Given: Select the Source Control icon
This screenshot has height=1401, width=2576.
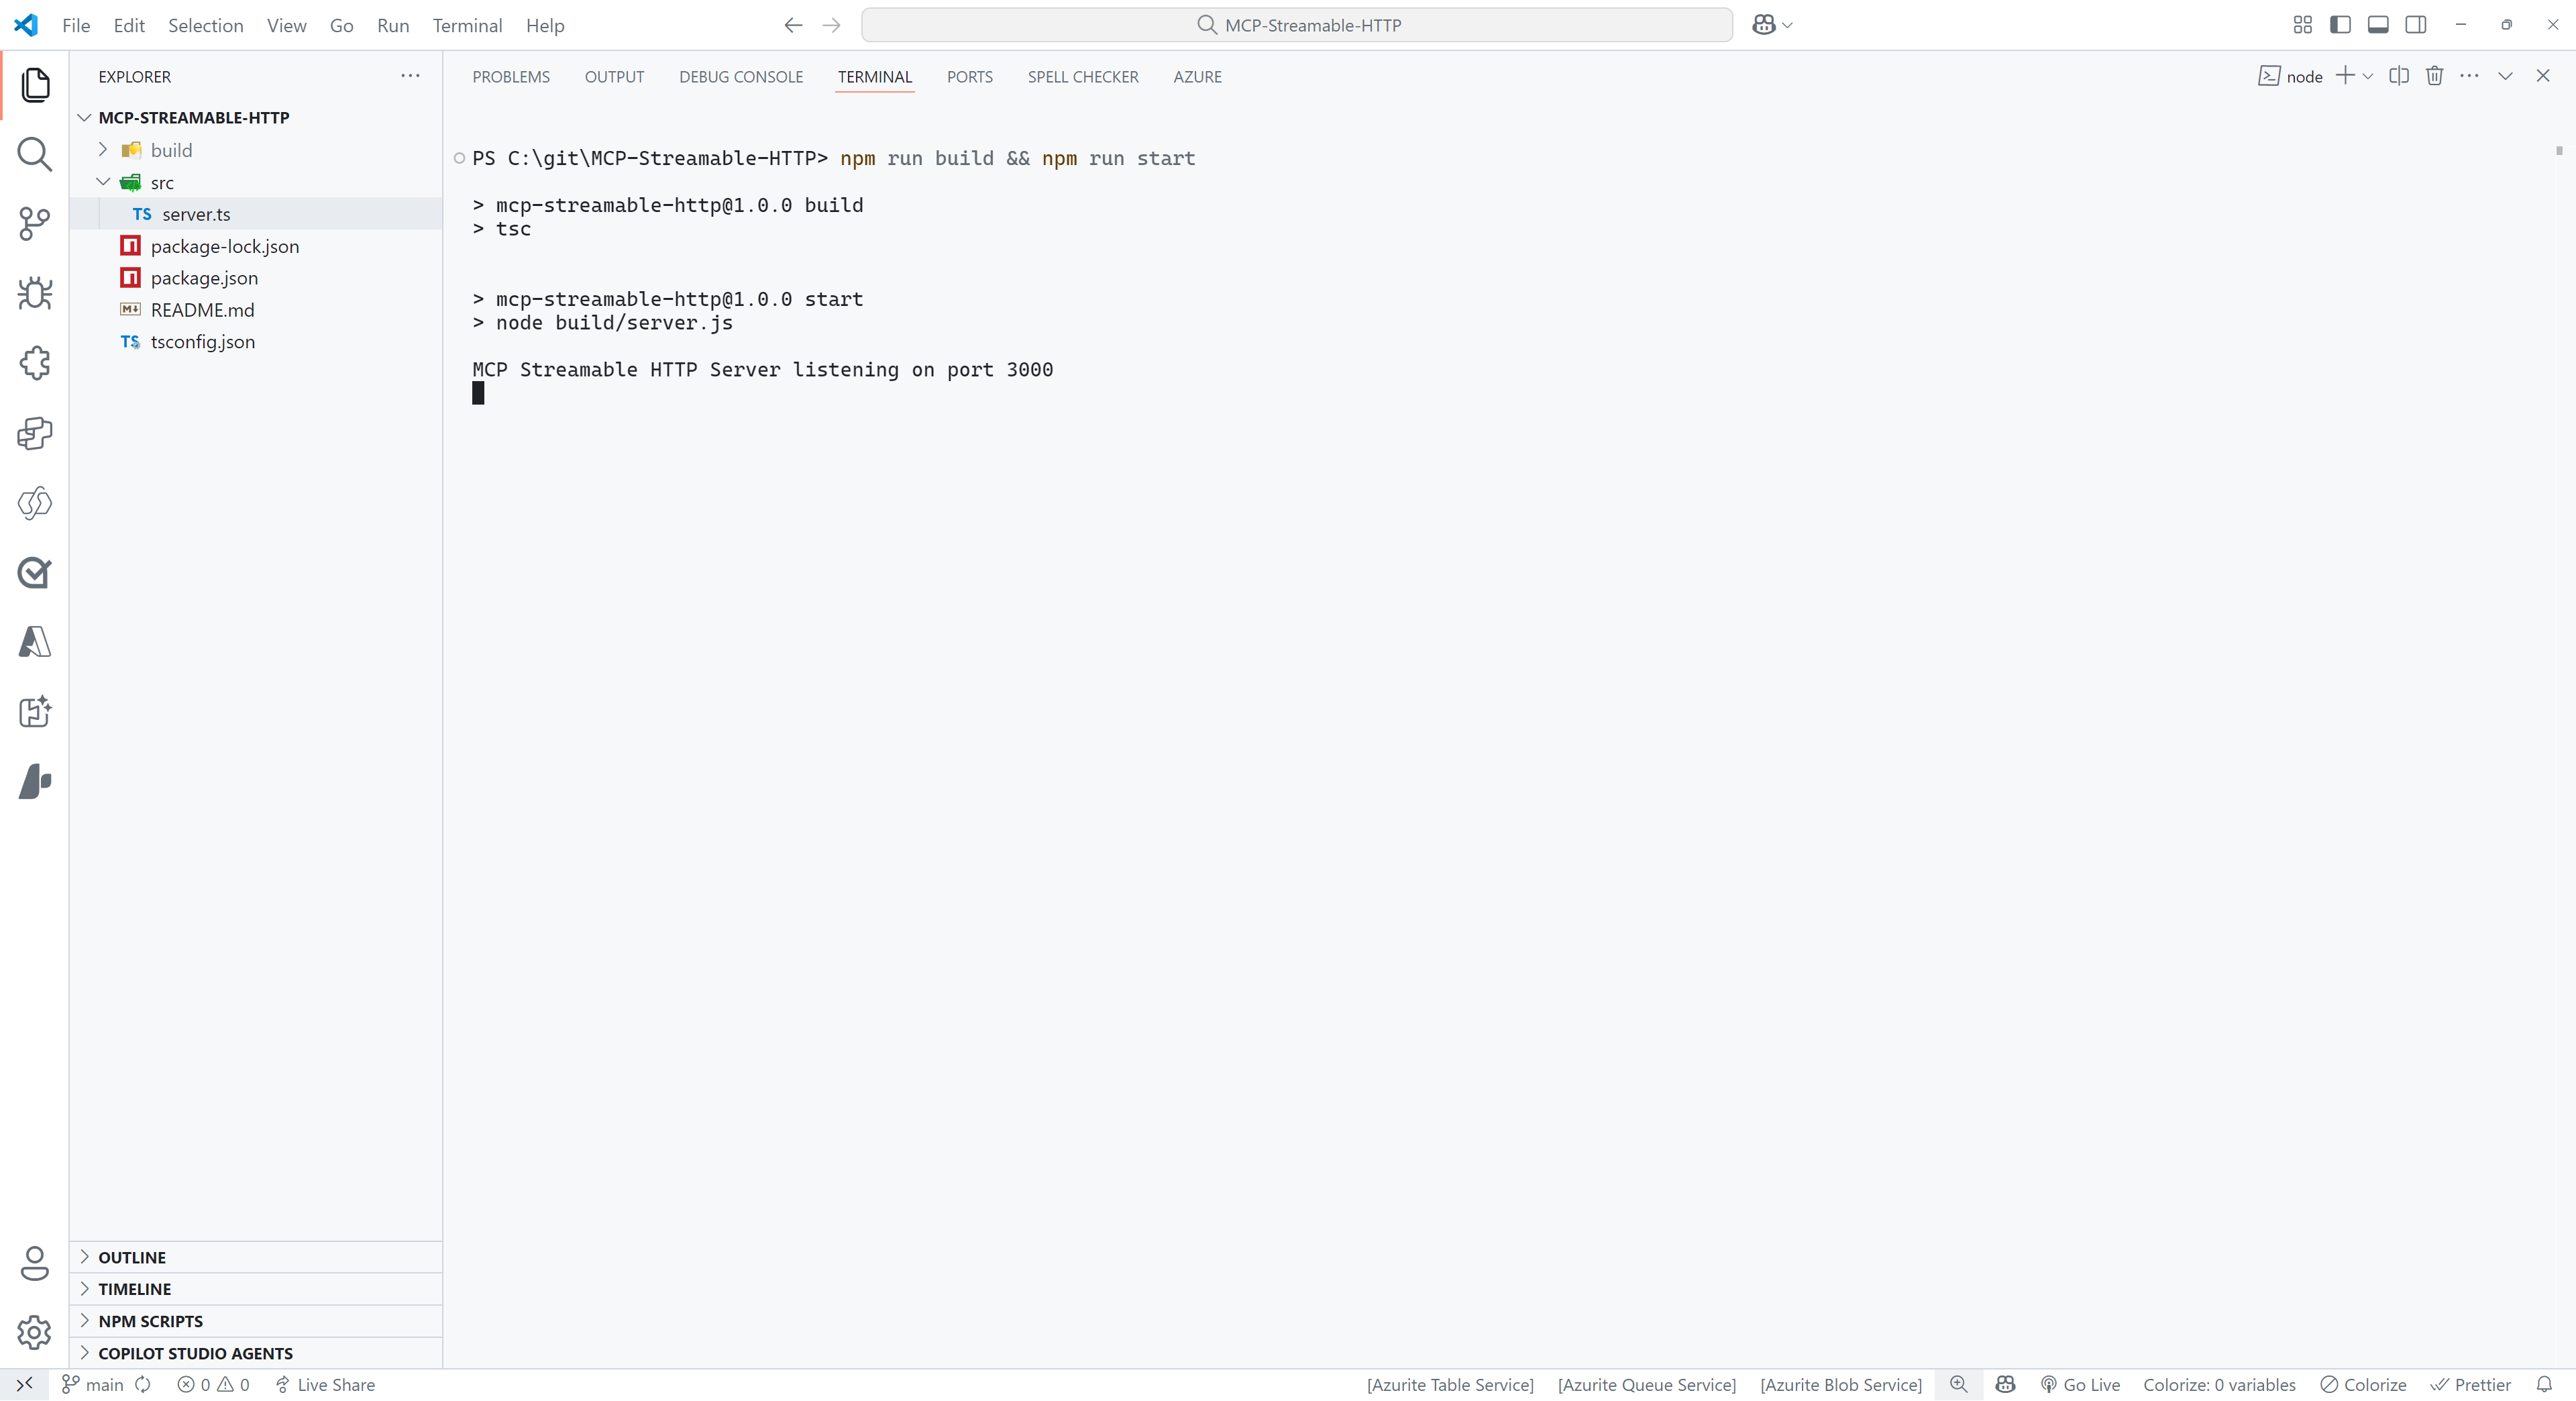Looking at the screenshot, I should (36, 224).
